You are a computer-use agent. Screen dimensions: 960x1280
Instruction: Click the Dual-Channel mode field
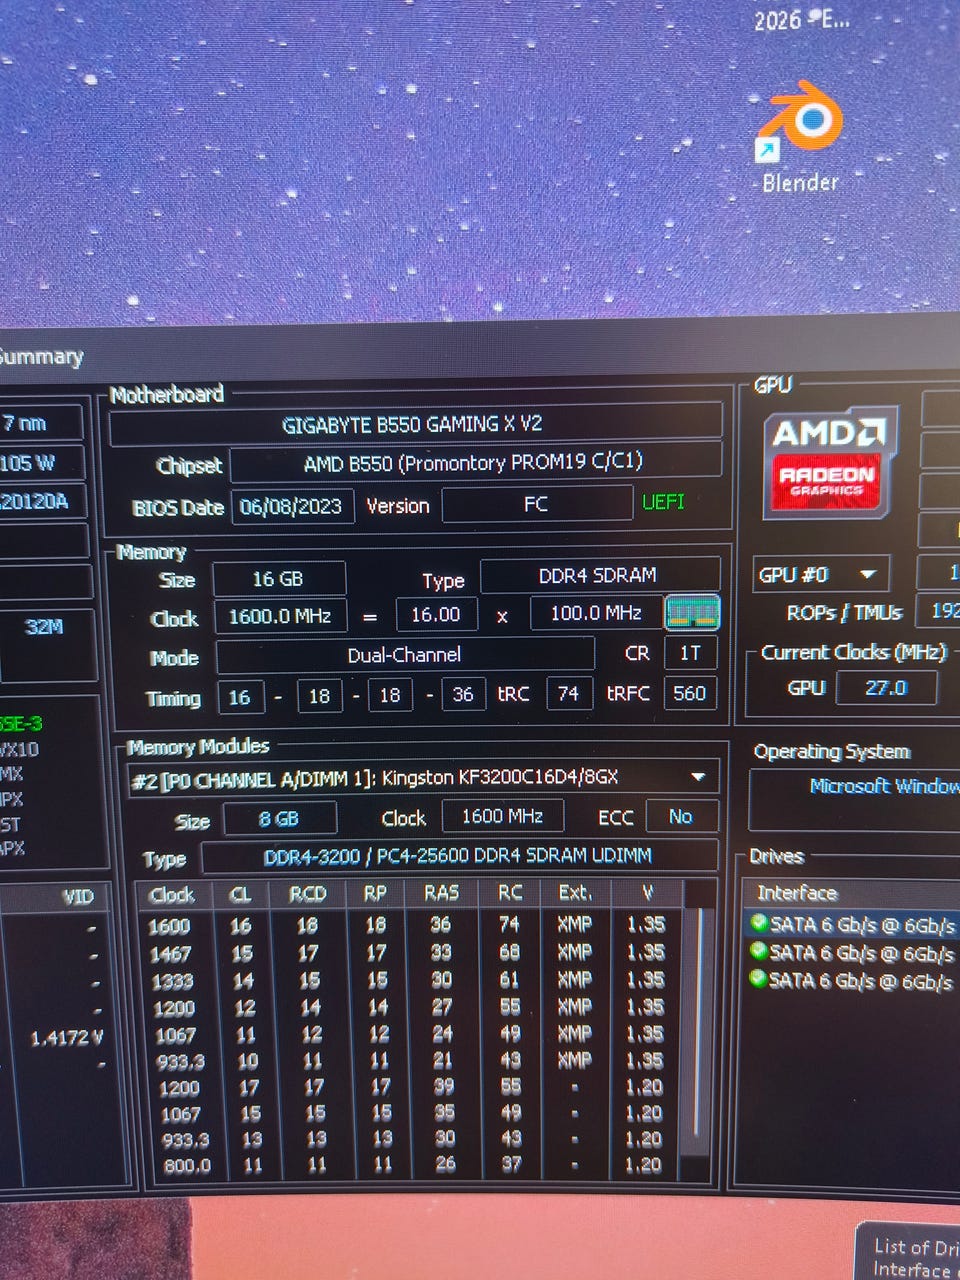[x=404, y=655]
